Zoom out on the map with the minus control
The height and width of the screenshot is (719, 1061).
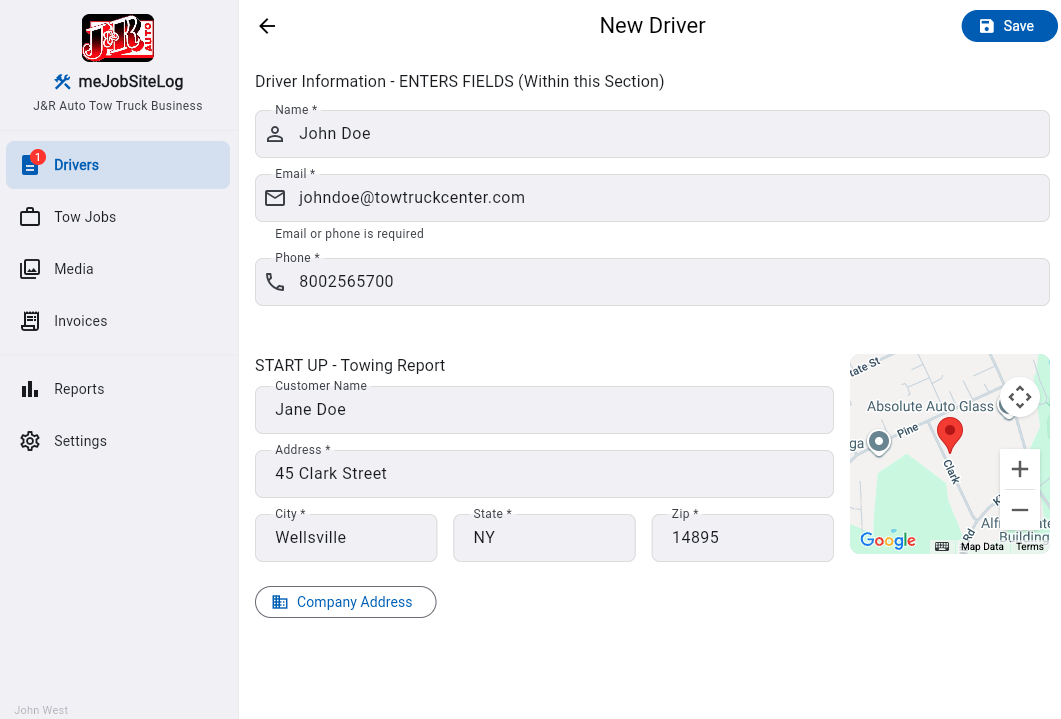[1020, 510]
